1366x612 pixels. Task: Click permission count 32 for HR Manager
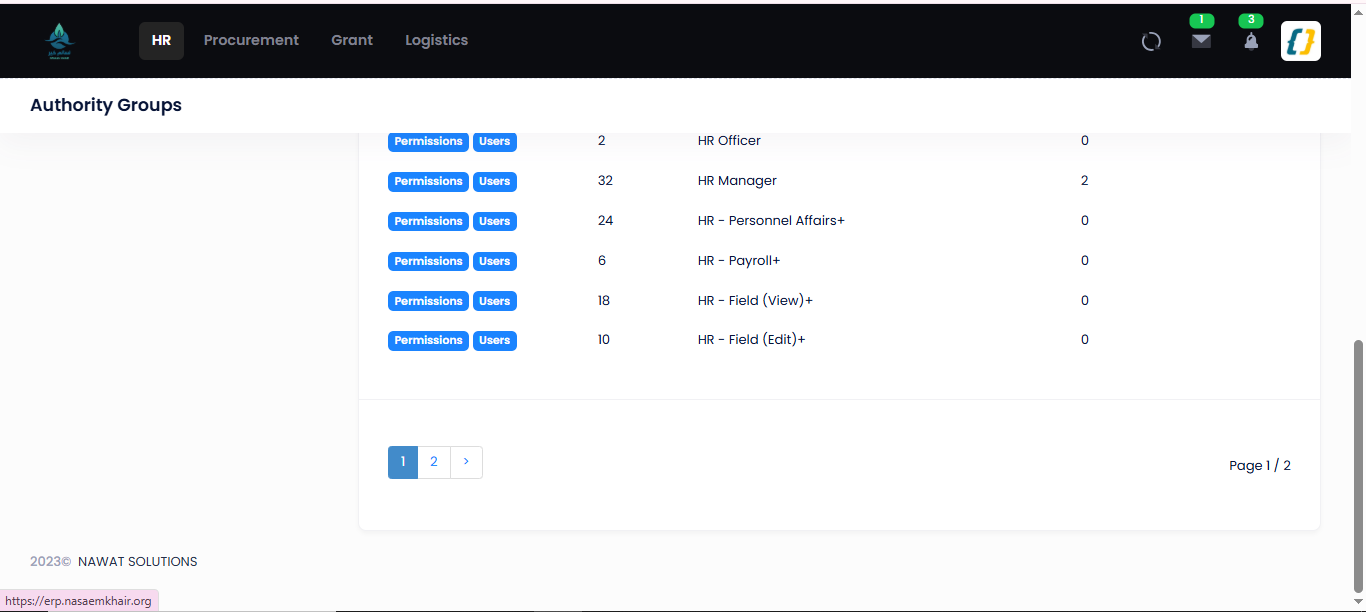(605, 181)
